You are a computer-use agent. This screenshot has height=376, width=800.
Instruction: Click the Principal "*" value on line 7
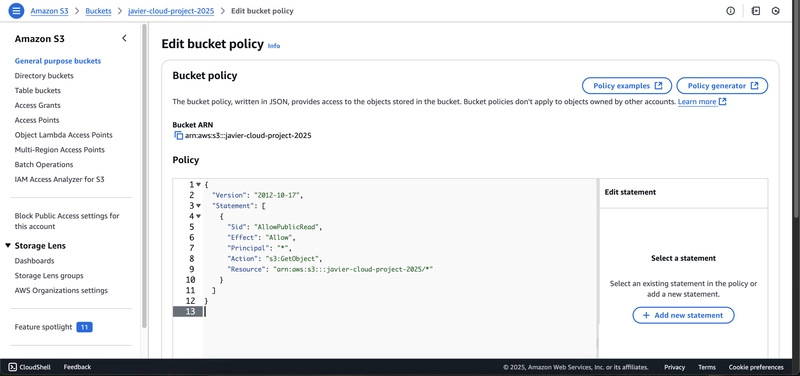tap(284, 248)
